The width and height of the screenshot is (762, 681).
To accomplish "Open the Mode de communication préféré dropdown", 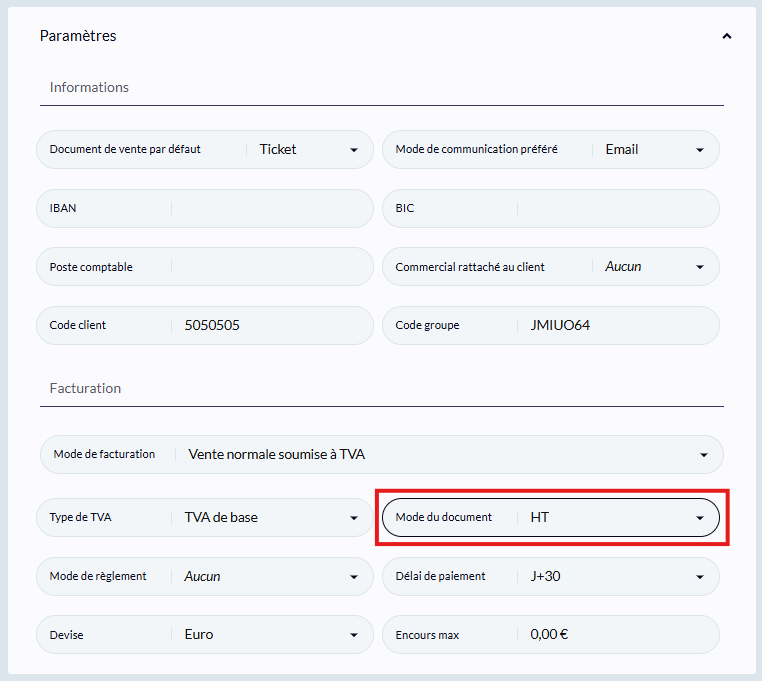I will point(551,149).
